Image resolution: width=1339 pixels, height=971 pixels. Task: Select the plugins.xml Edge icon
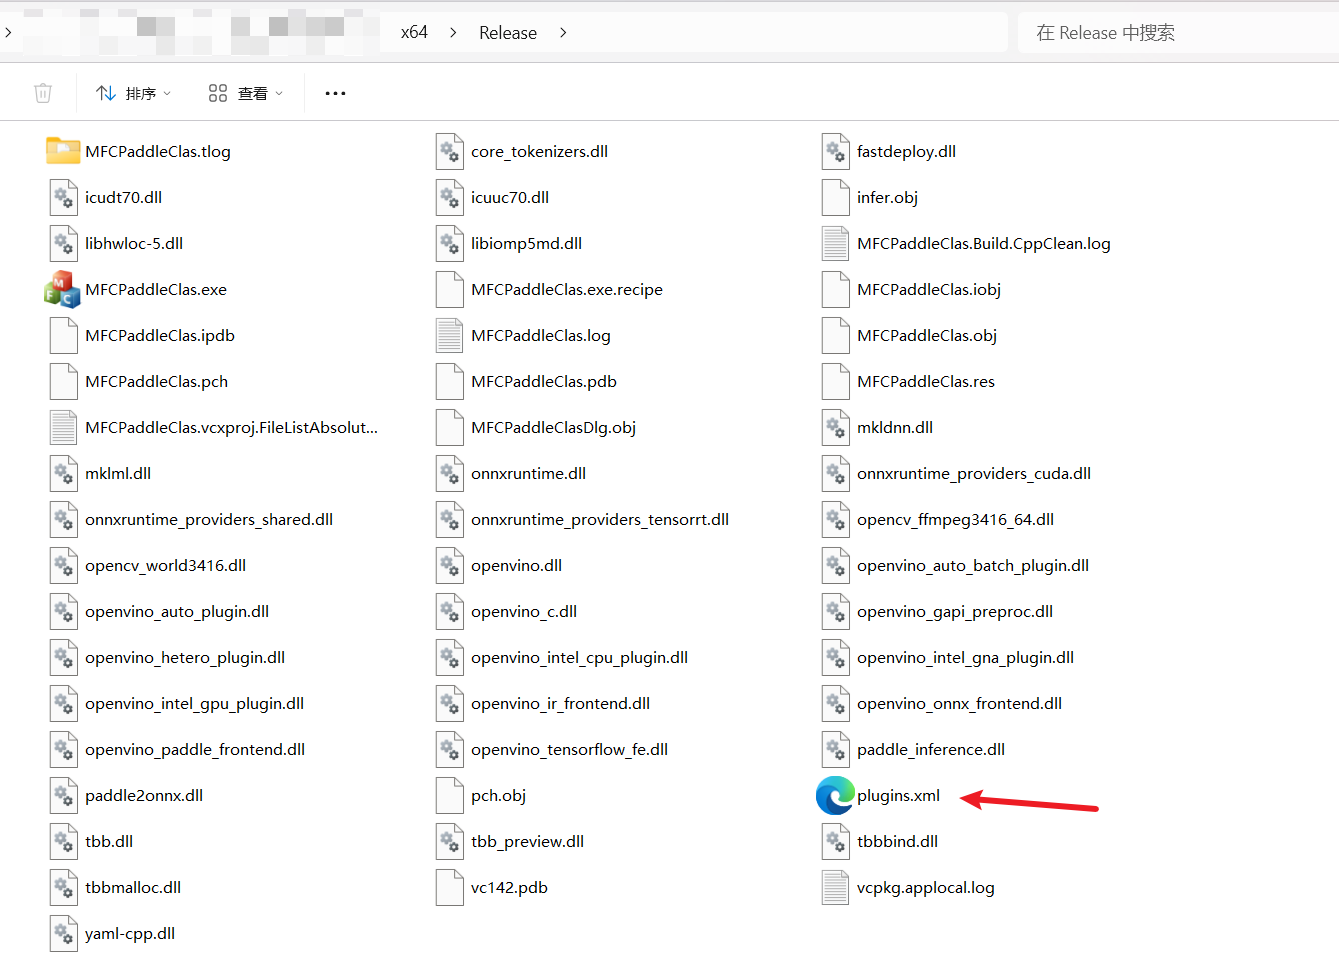(835, 795)
